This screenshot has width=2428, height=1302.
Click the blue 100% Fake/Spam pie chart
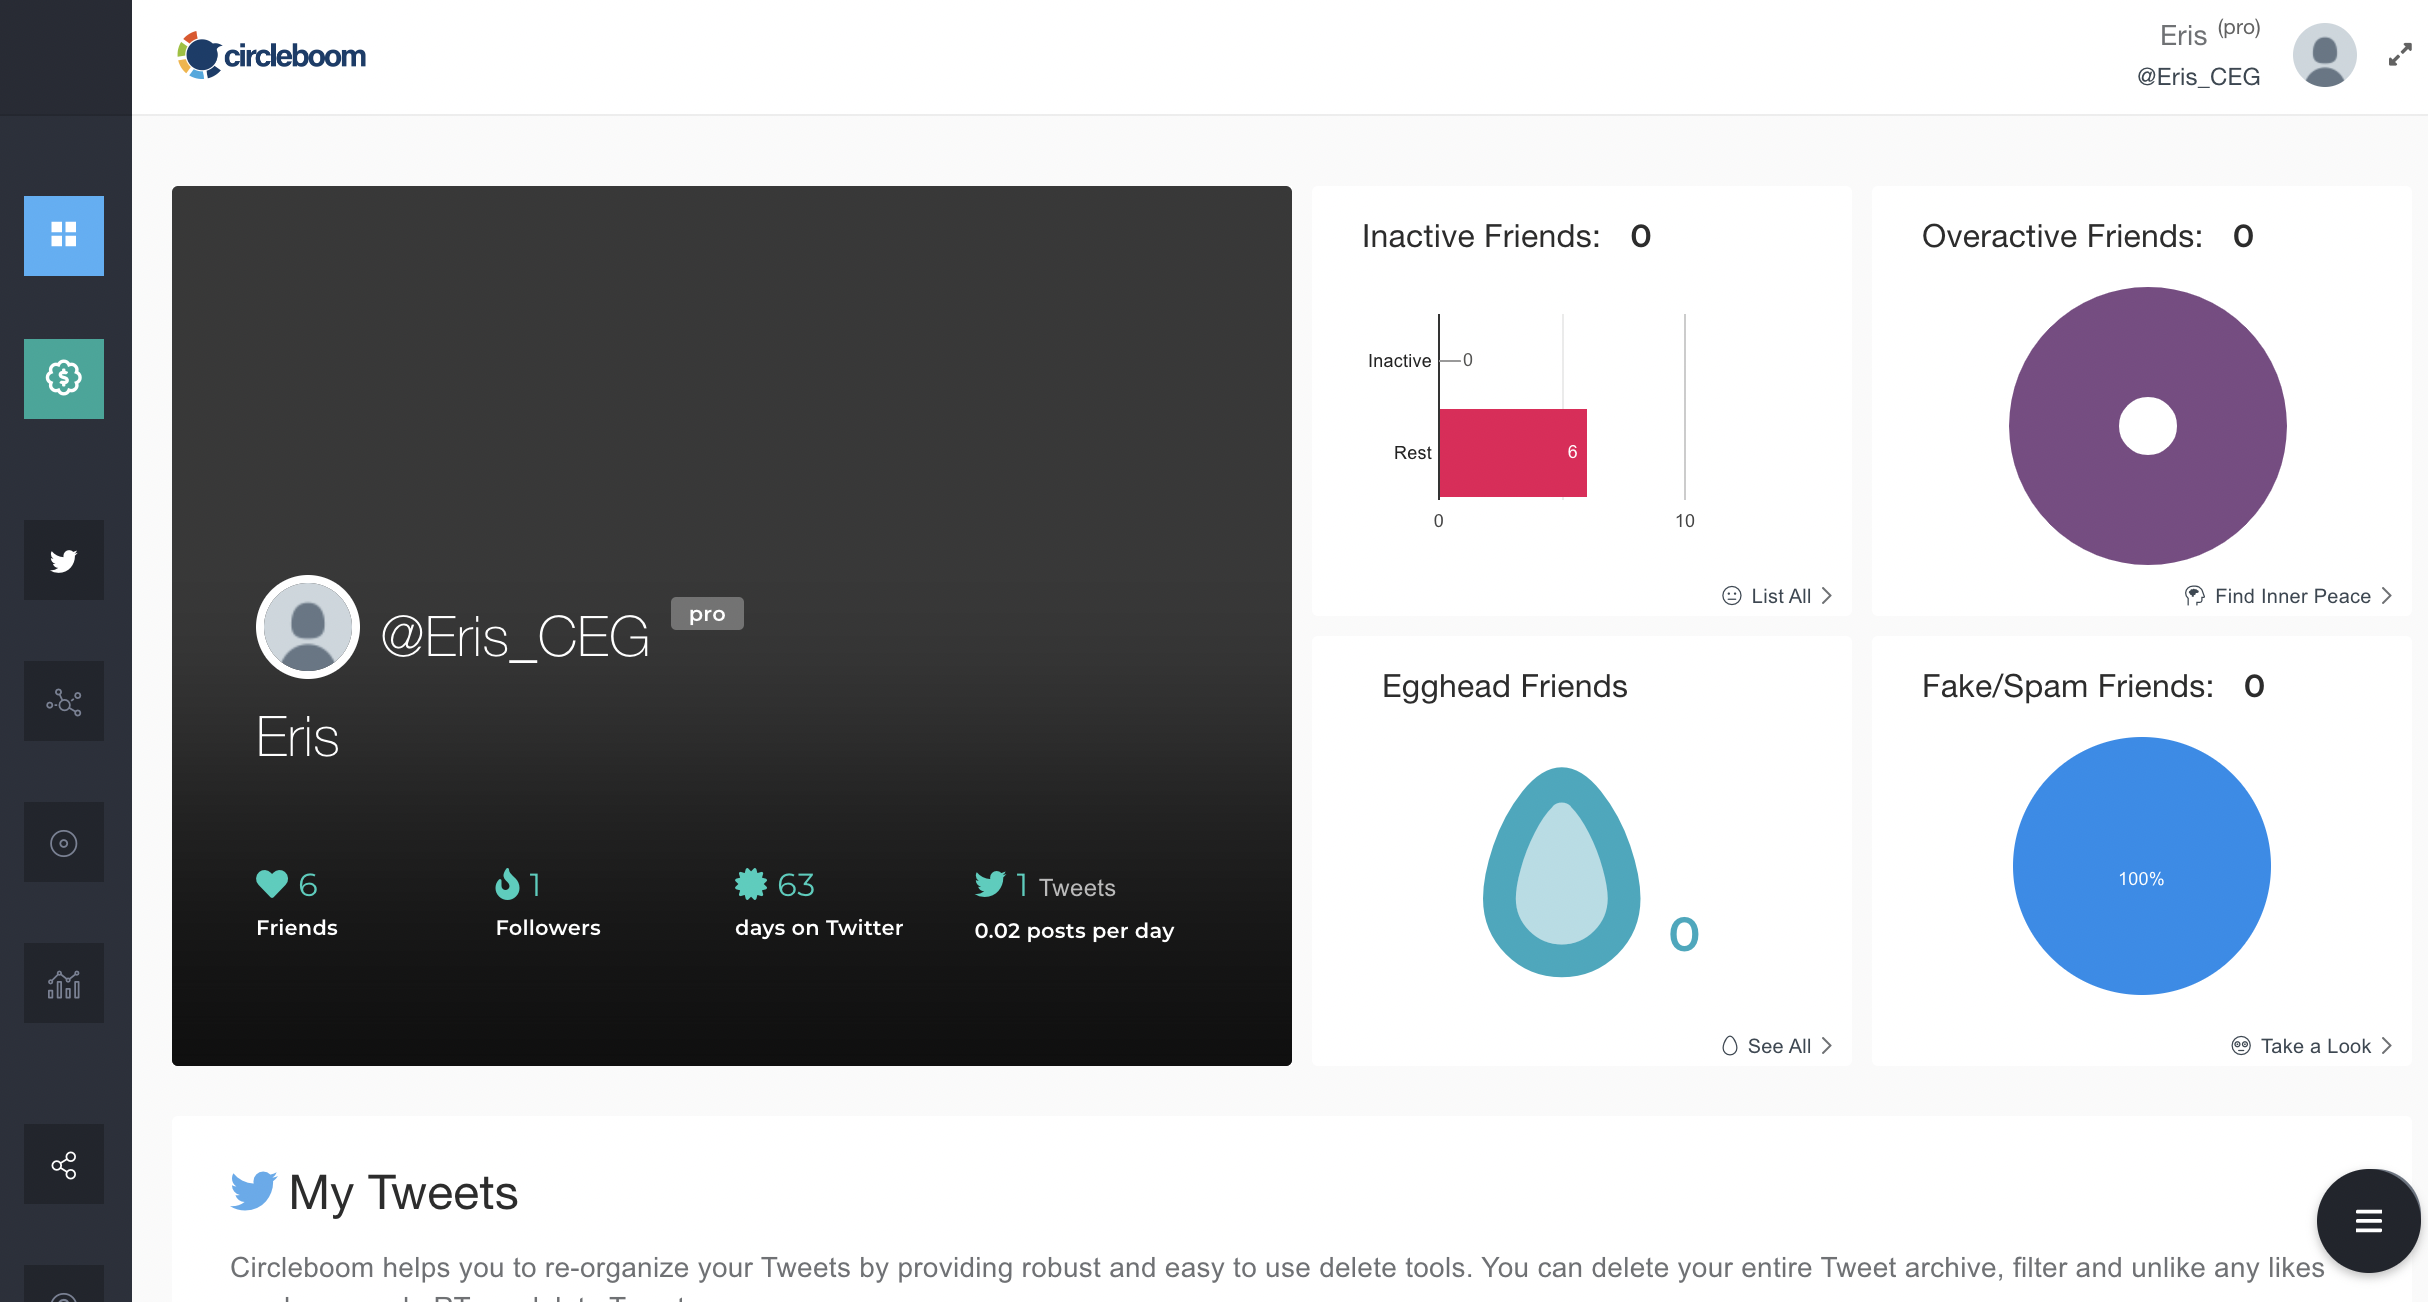[2140, 866]
